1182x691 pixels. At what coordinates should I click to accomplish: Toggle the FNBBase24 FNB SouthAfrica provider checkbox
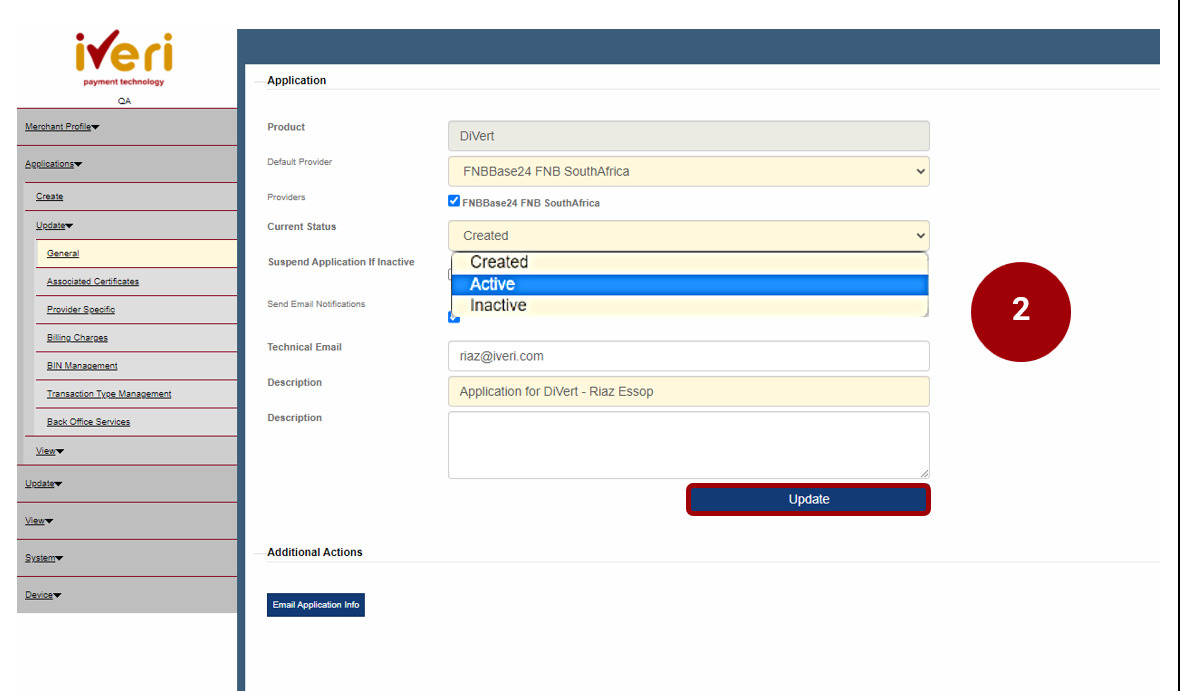pyautogui.click(x=454, y=201)
